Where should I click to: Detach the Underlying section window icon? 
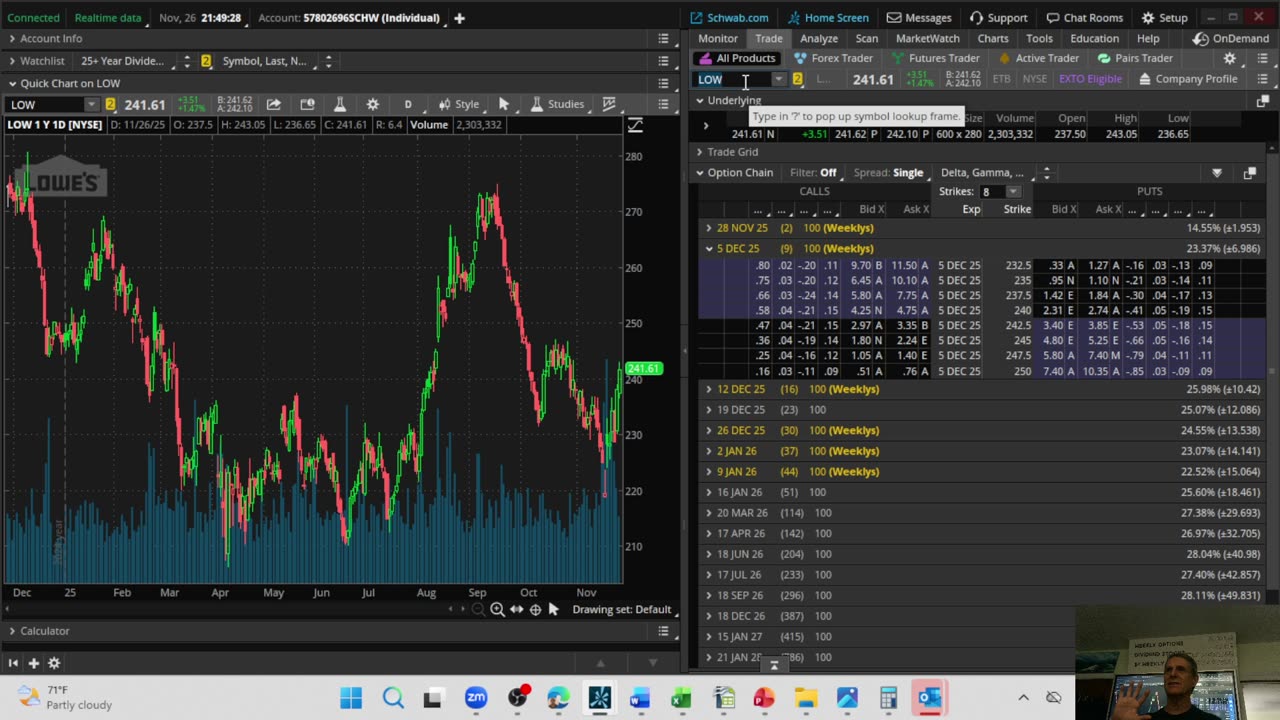pyautogui.click(x=1262, y=100)
